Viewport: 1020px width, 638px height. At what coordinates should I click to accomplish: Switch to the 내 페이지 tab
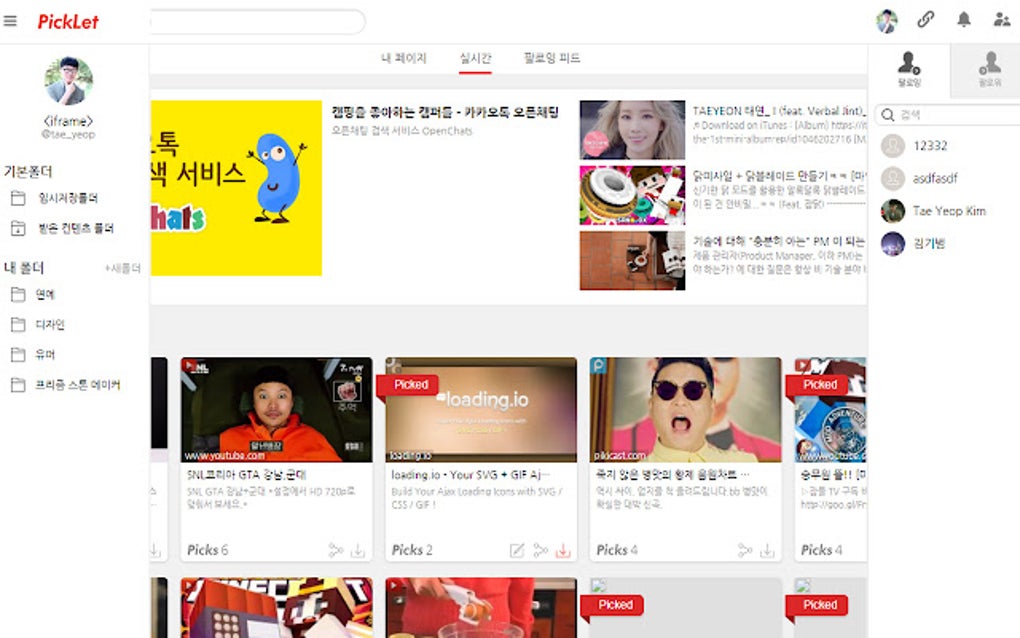click(403, 59)
